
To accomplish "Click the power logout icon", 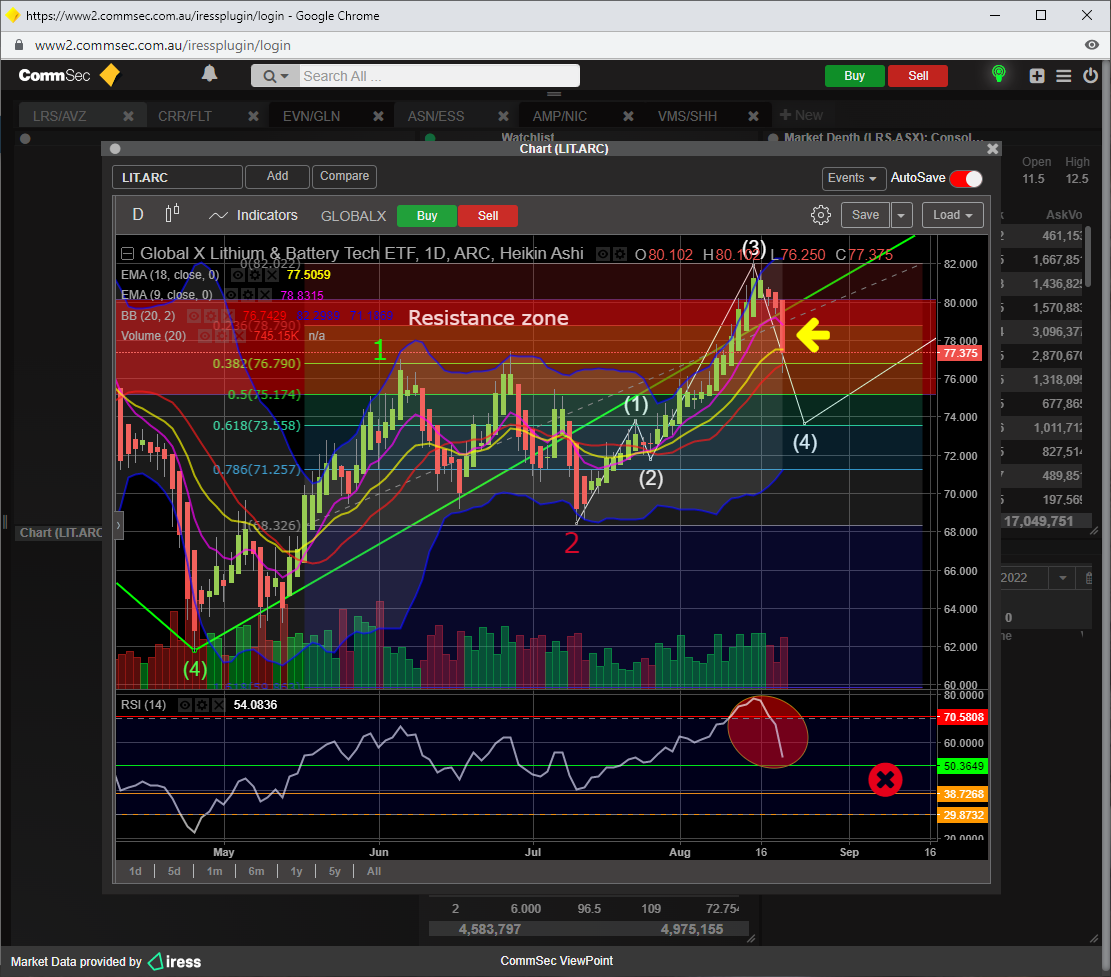I will point(1089,76).
